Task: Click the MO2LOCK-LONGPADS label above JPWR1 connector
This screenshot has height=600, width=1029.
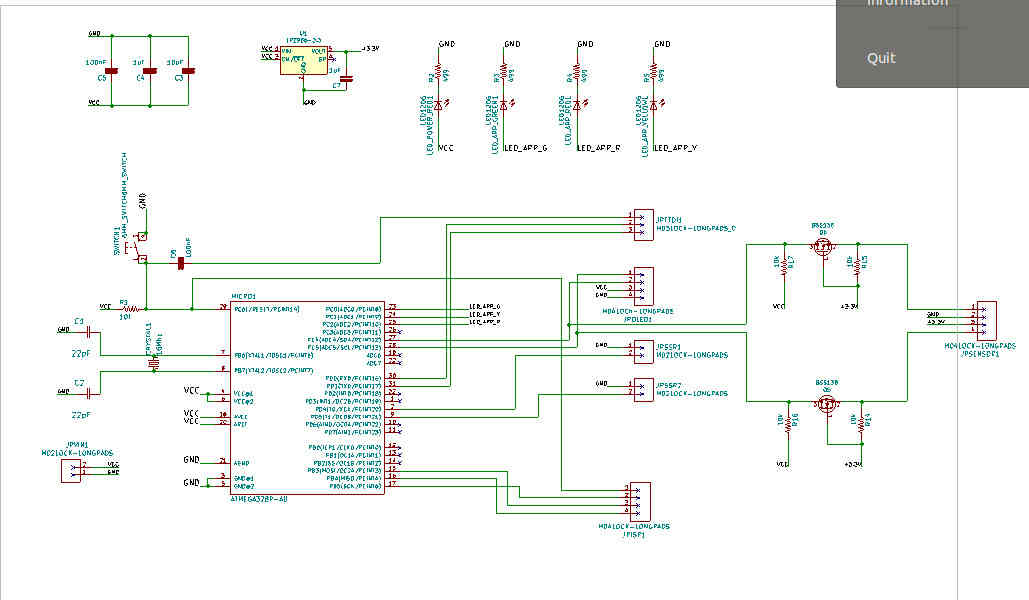Action: [77, 453]
